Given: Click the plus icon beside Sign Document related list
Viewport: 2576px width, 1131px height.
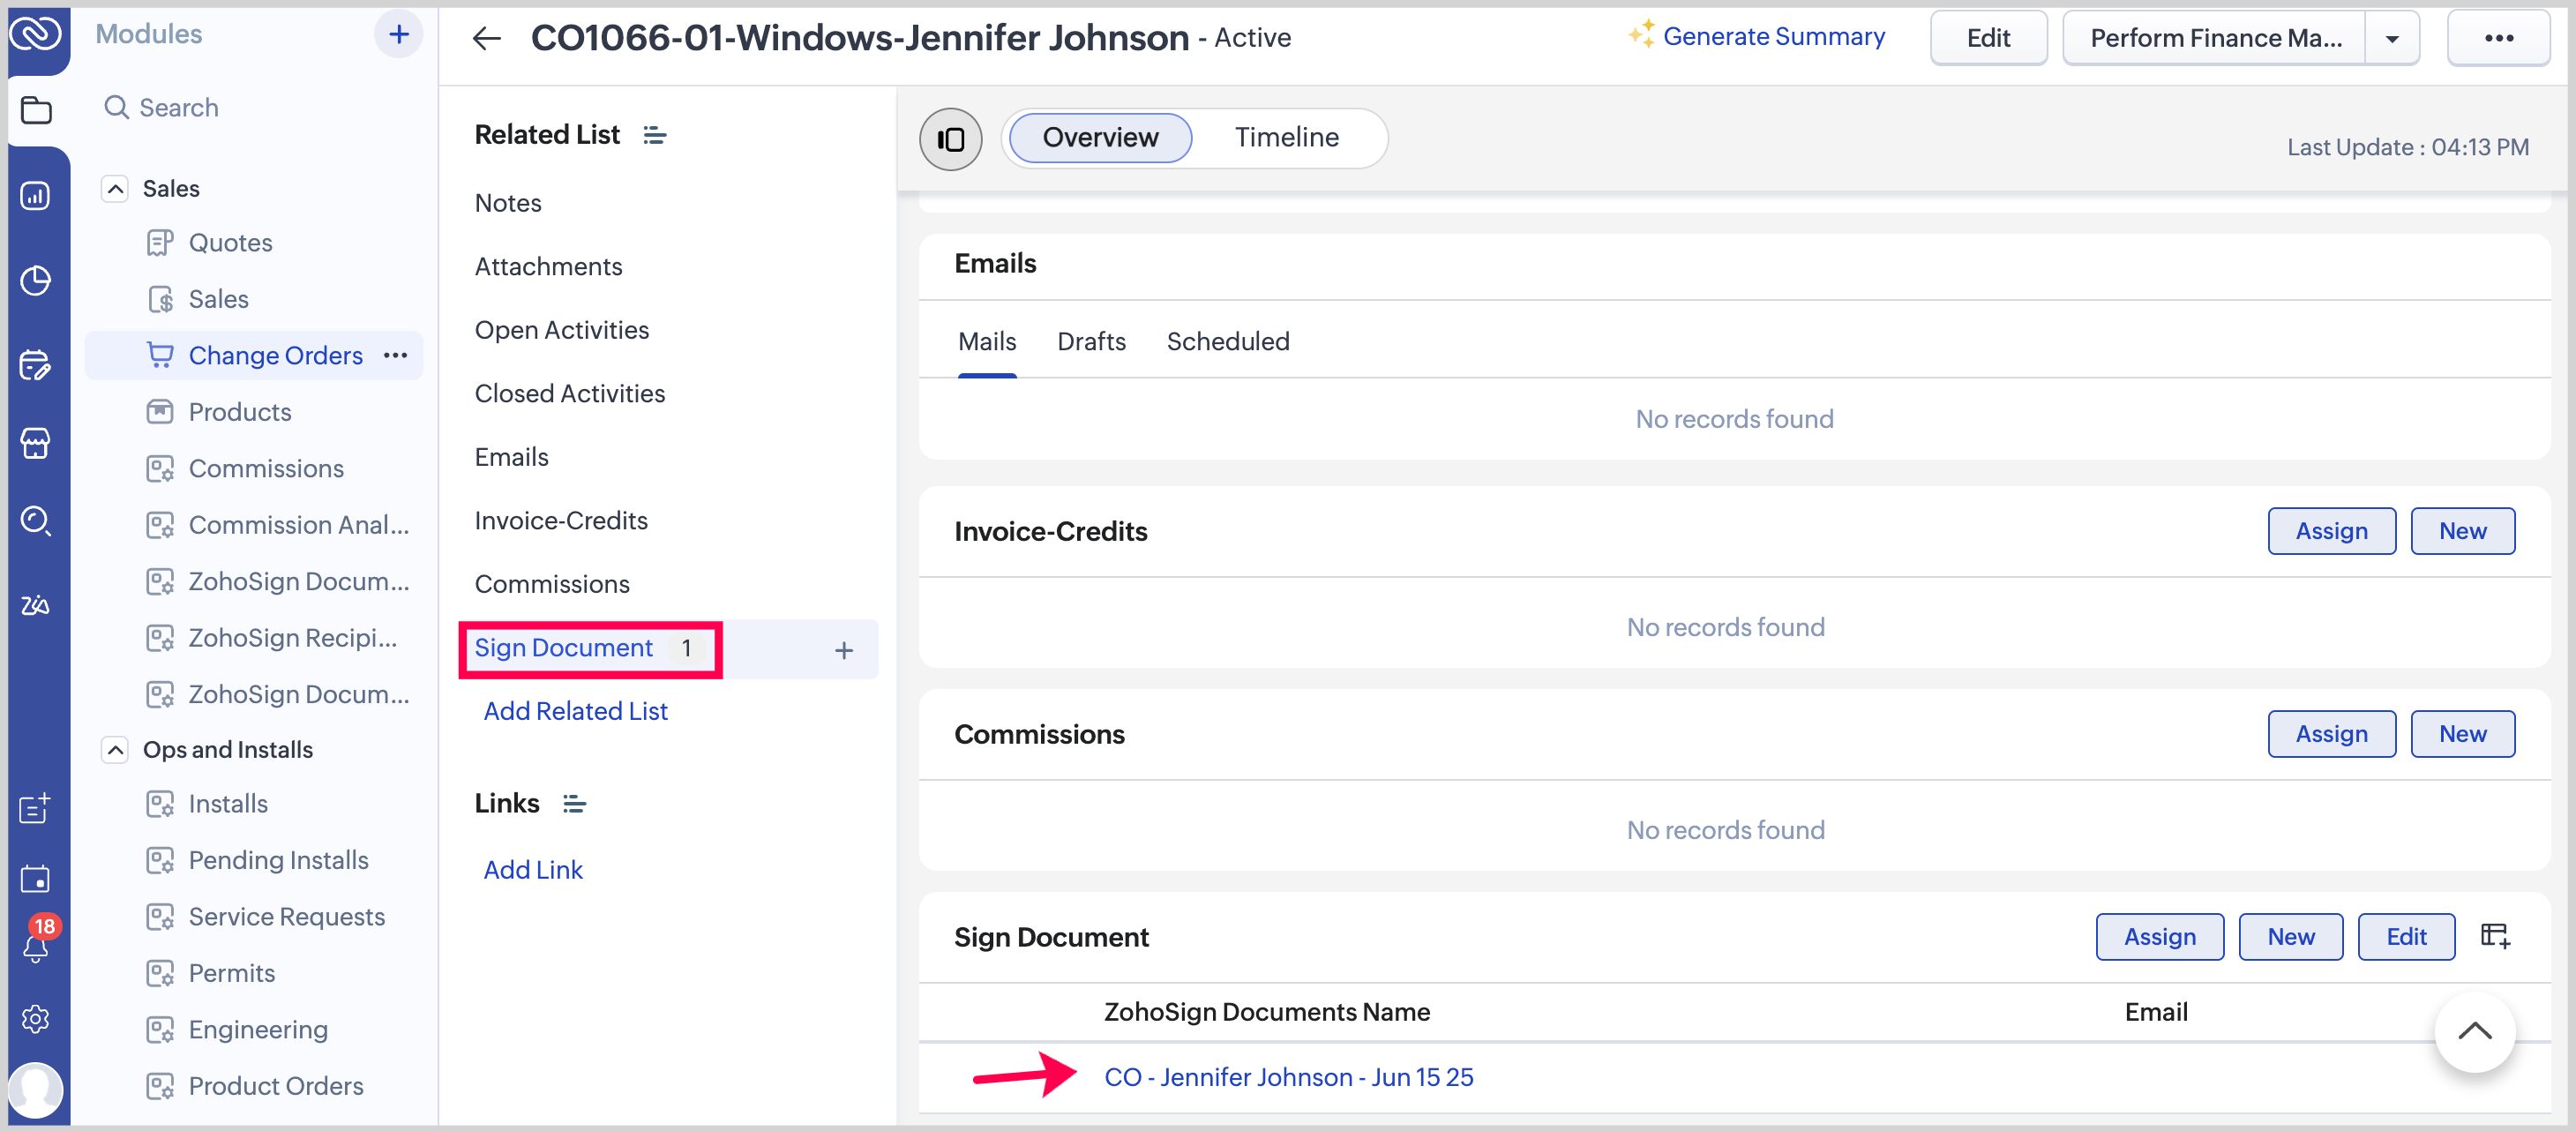Looking at the screenshot, I should pyautogui.click(x=843, y=650).
